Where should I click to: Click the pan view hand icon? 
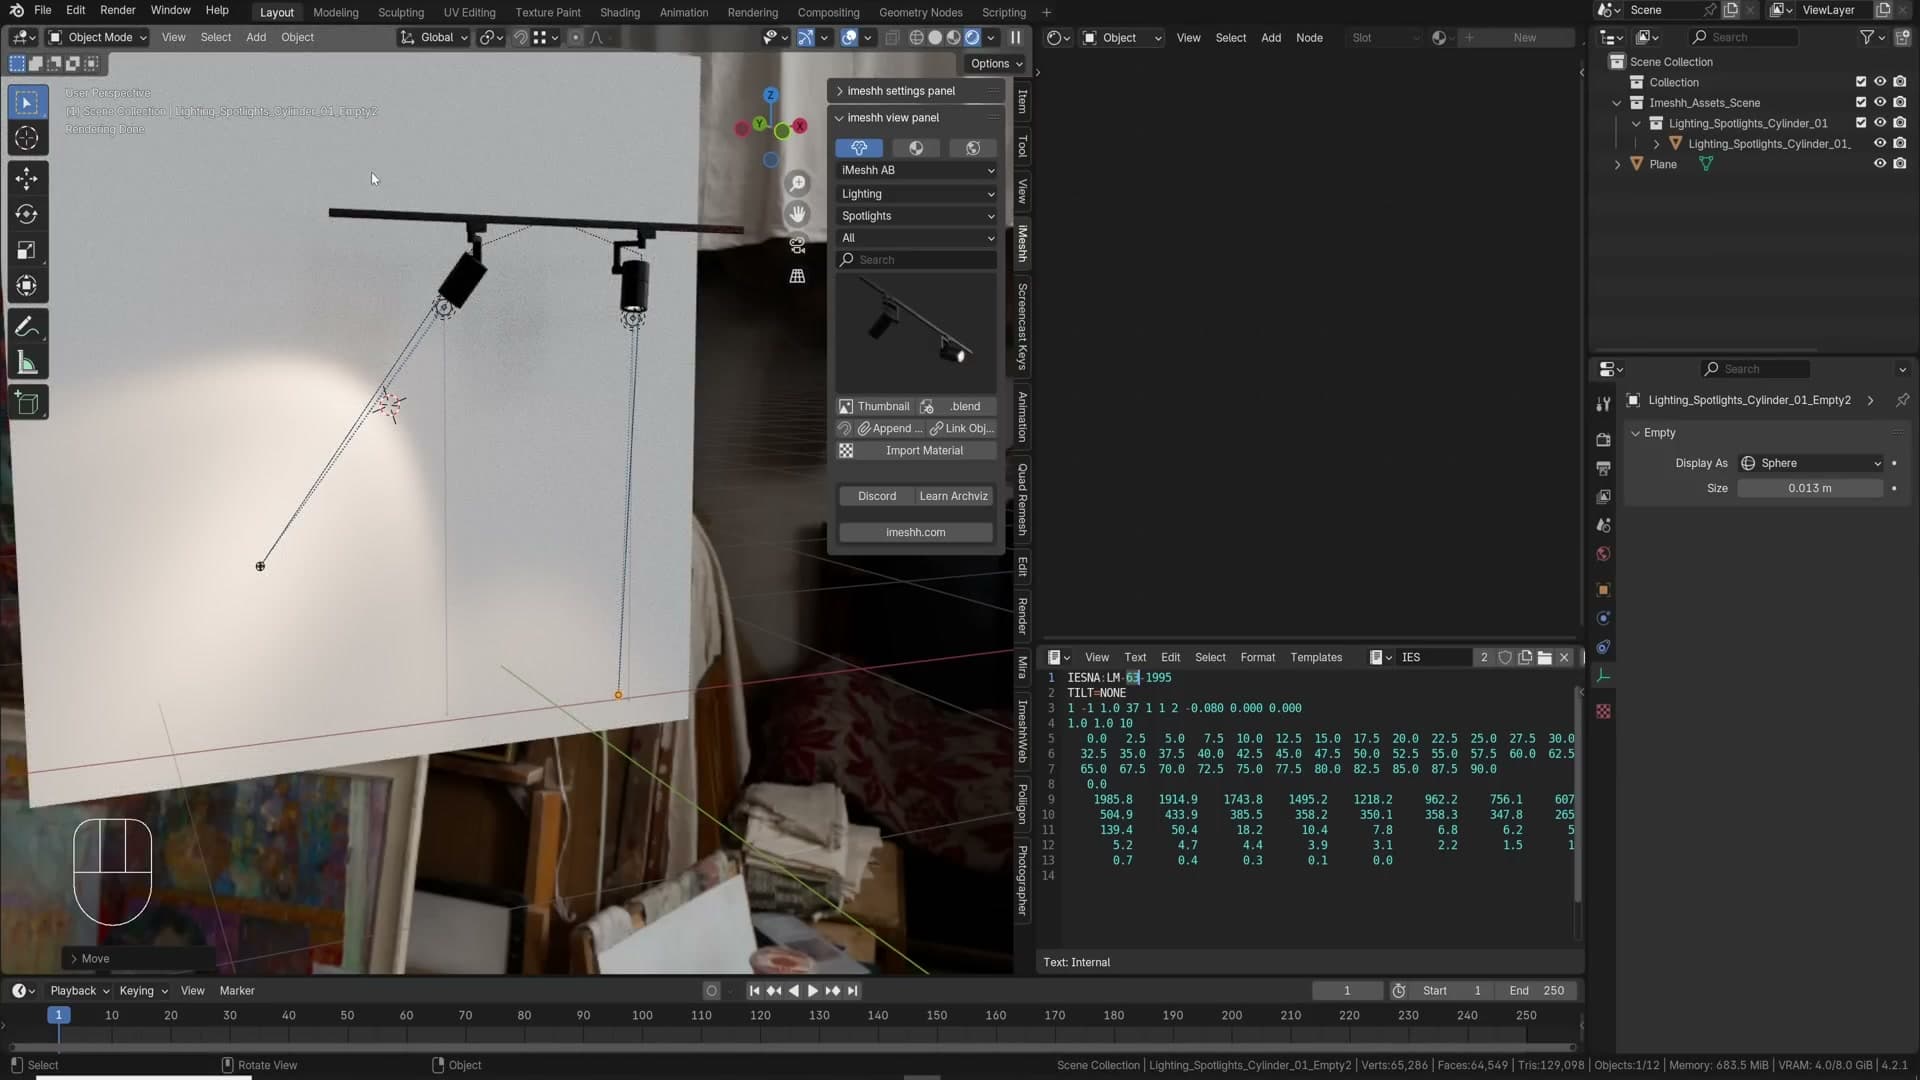point(797,214)
